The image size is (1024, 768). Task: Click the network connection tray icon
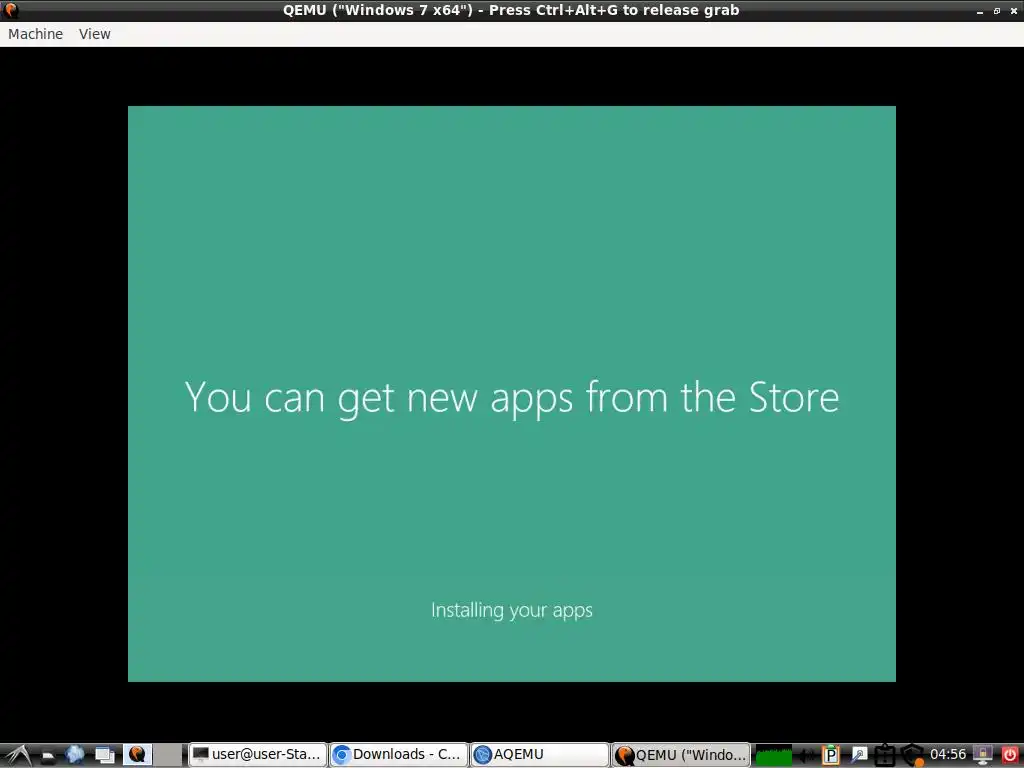point(858,756)
